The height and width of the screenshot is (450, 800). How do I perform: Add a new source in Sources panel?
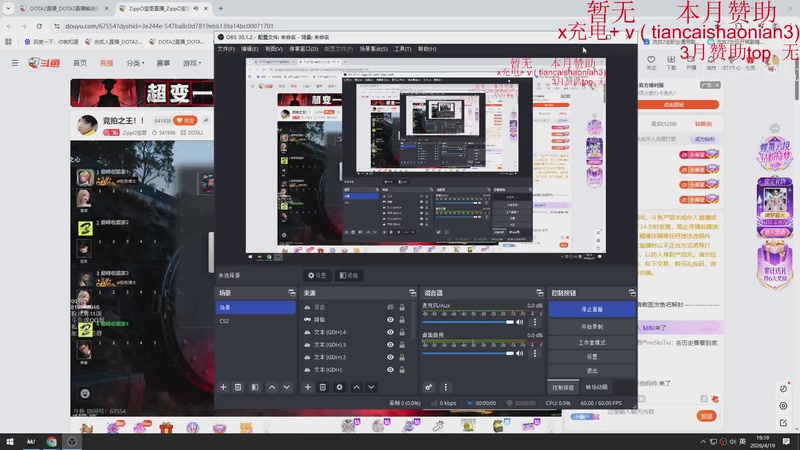click(x=308, y=387)
